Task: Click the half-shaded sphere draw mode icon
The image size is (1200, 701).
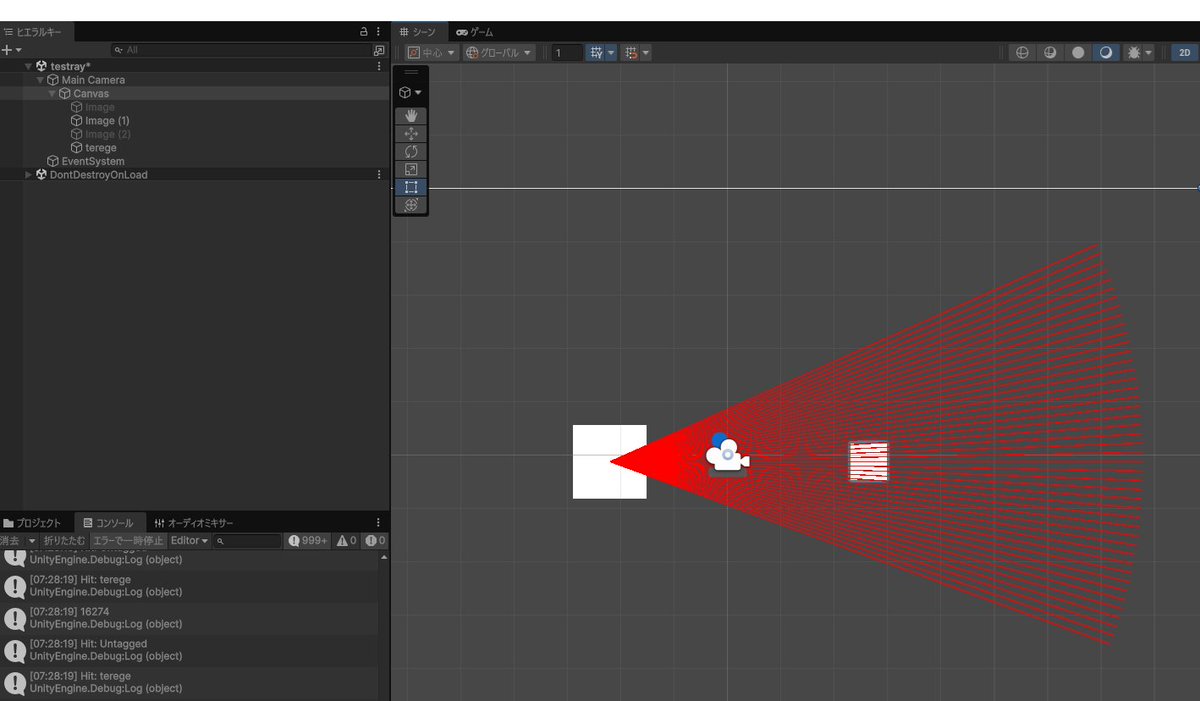Action: click(1050, 53)
